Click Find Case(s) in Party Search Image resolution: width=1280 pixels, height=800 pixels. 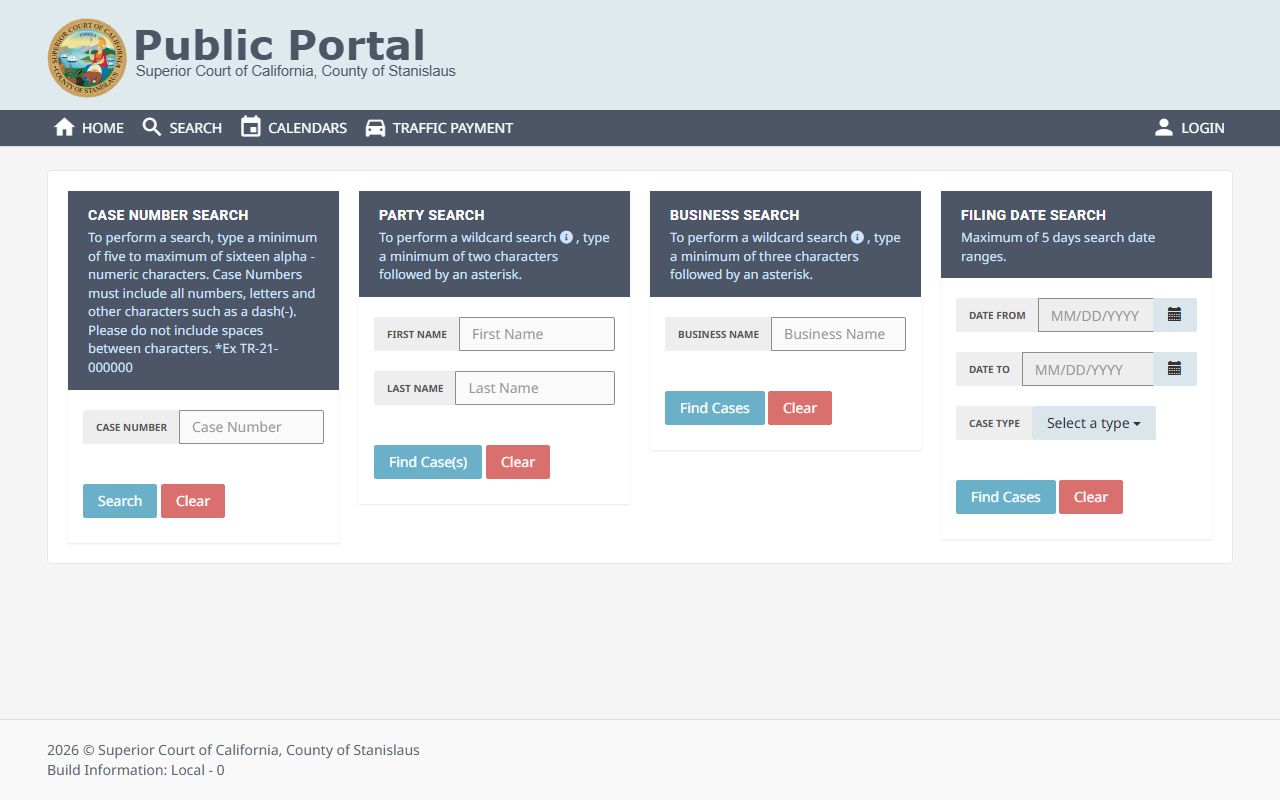(428, 462)
